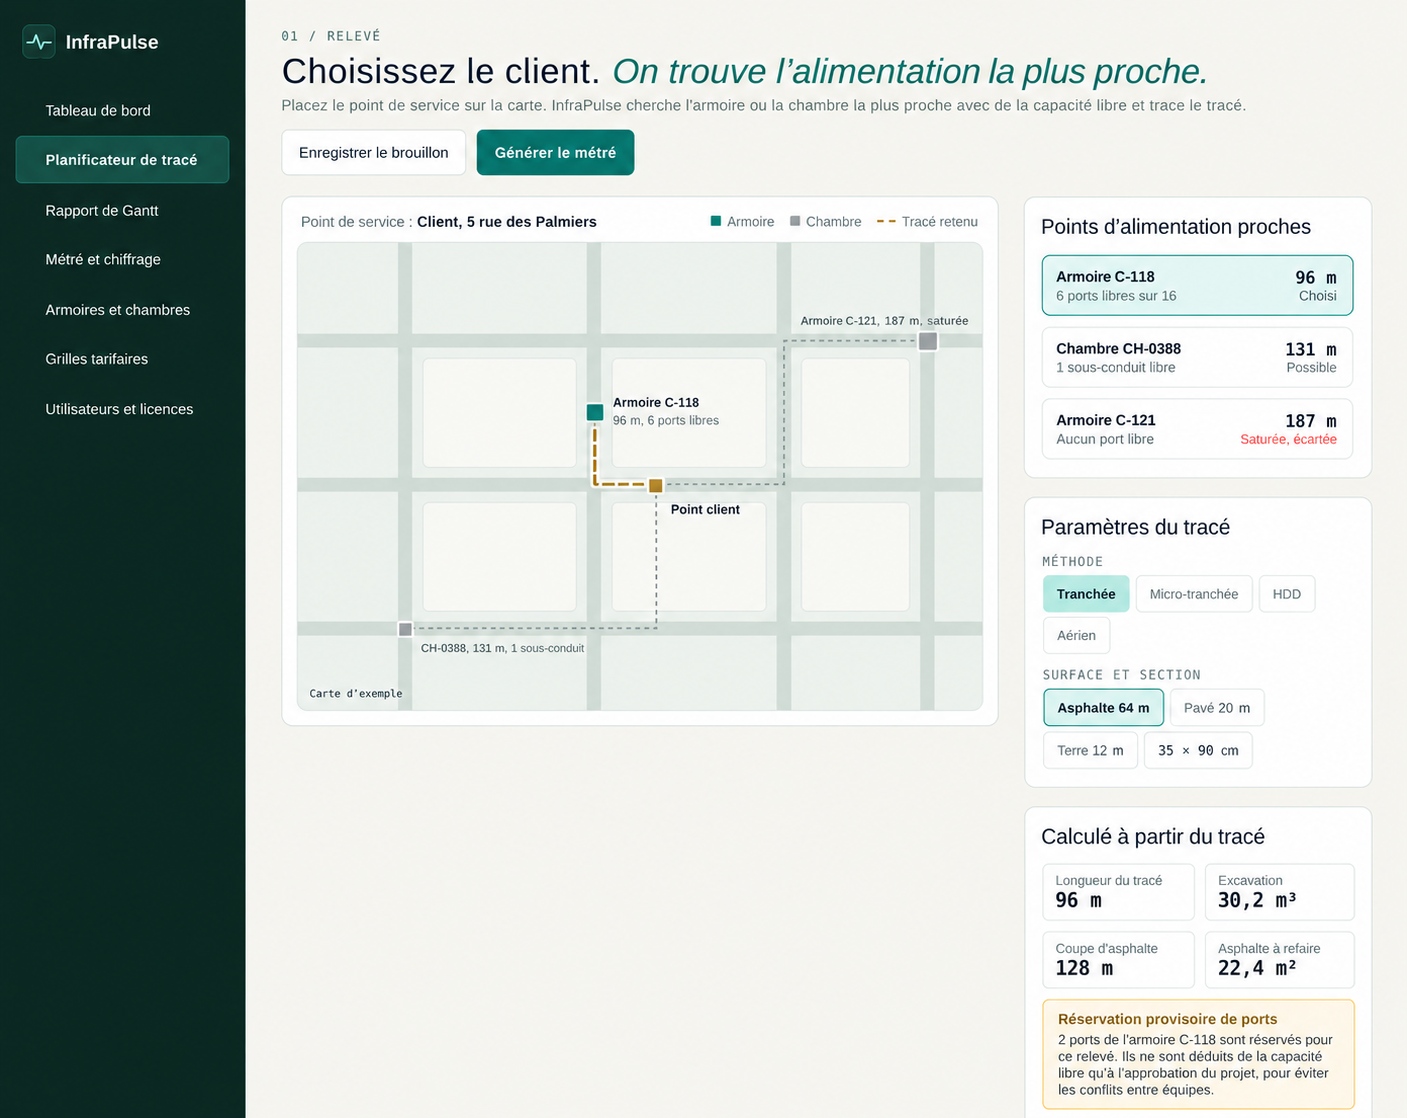Click Enregistrer le brouillon button

(x=374, y=153)
